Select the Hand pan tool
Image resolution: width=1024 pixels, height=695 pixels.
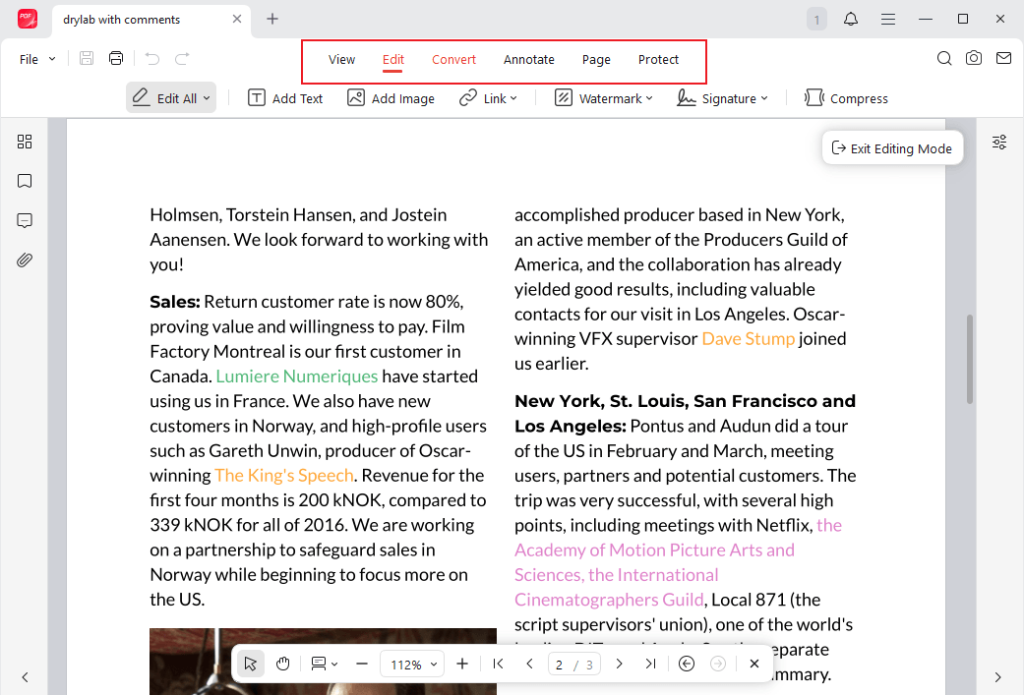point(283,663)
